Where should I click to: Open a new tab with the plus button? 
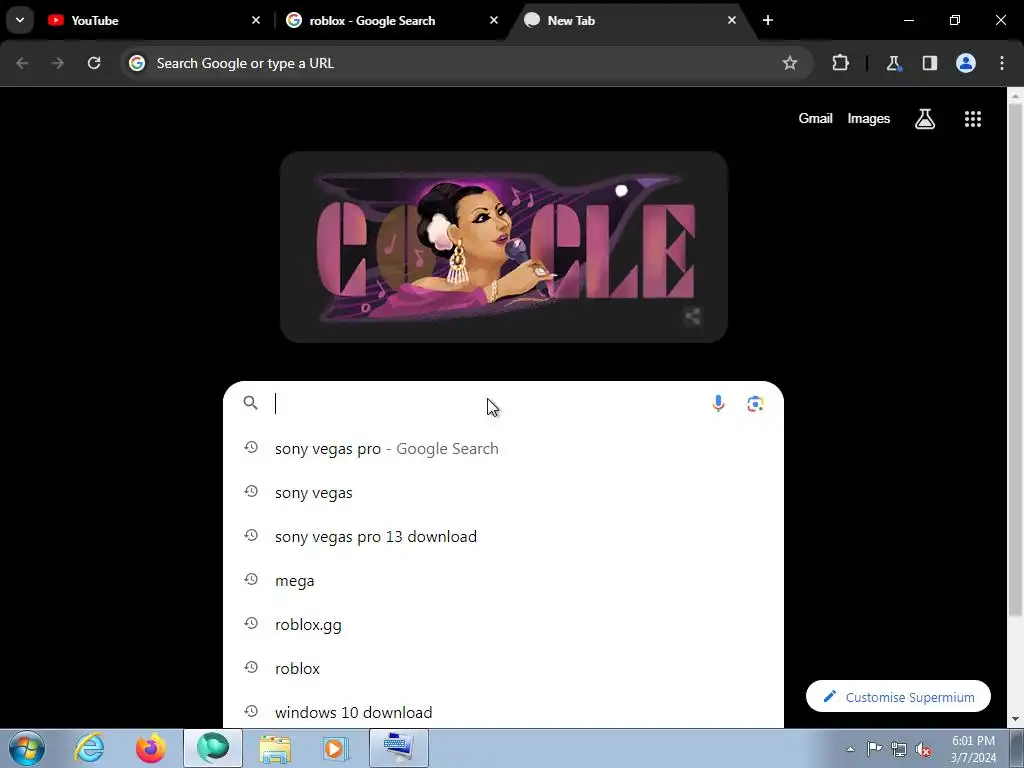(x=768, y=20)
